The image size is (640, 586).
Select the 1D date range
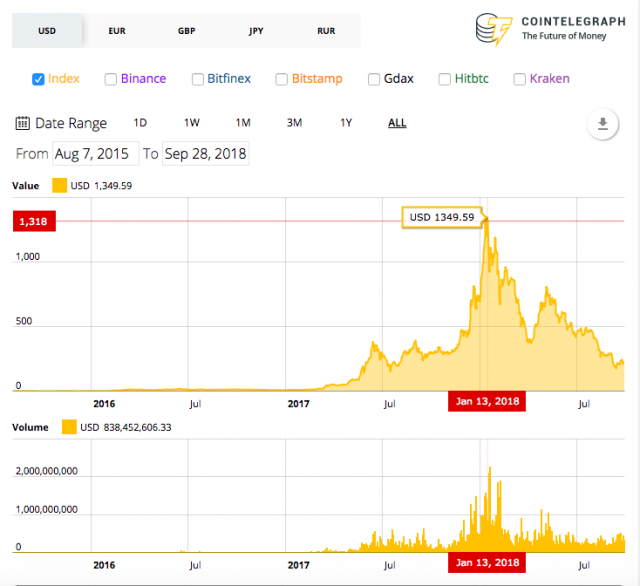pos(140,123)
